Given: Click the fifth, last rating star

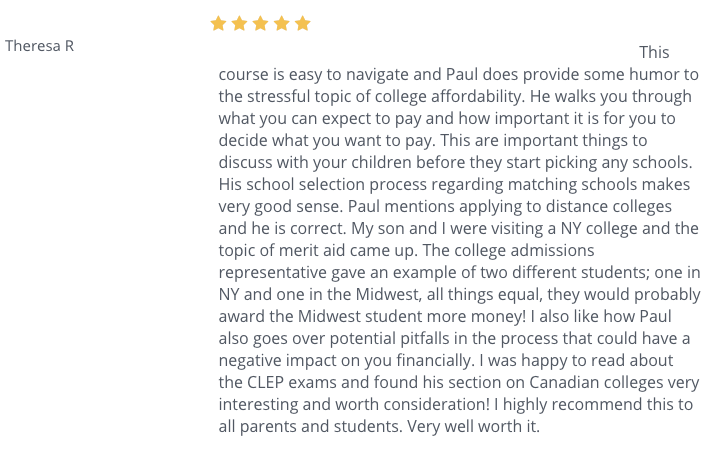Looking at the screenshot, I should click(302, 23).
